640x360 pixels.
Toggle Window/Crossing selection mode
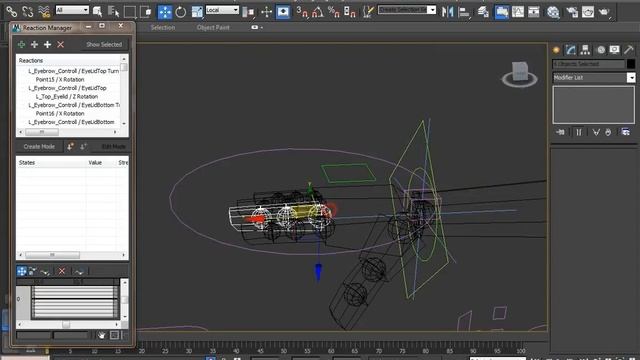click(145, 11)
